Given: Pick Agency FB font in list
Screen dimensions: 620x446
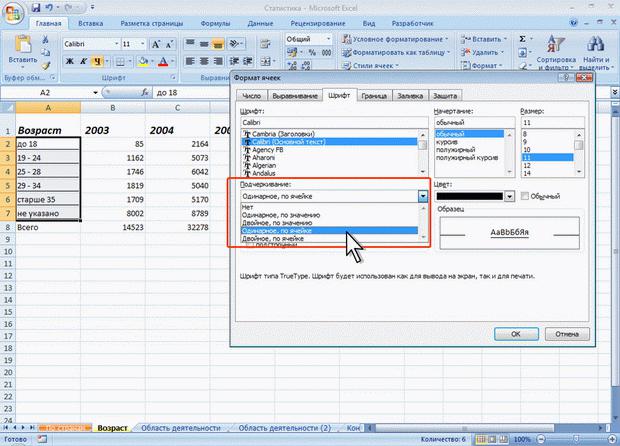Looking at the screenshot, I should tap(329, 149).
